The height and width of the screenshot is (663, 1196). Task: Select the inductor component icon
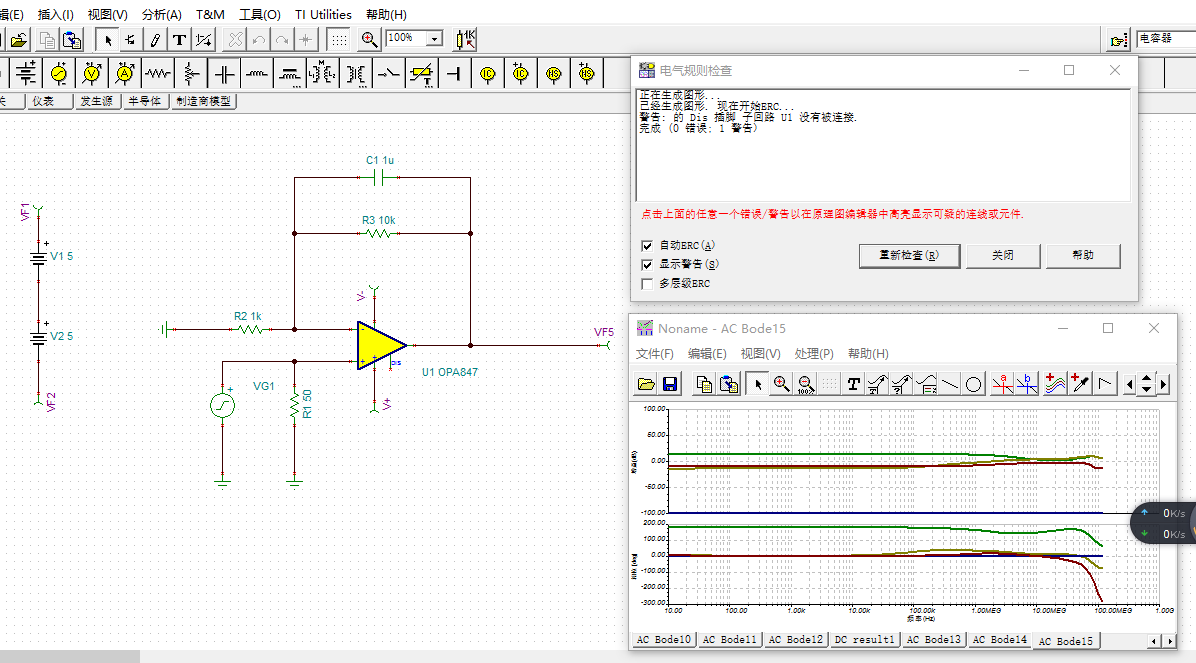[257, 74]
